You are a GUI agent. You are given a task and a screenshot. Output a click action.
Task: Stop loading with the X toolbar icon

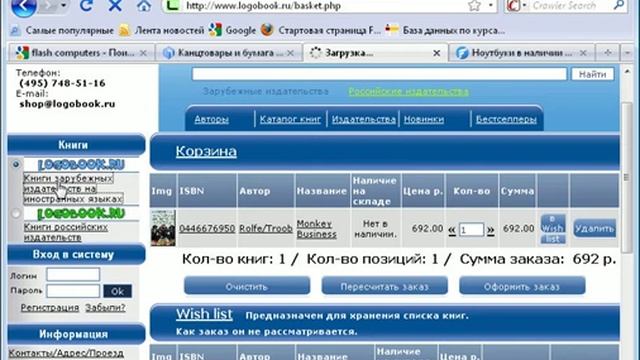pyautogui.click(x=115, y=6)
